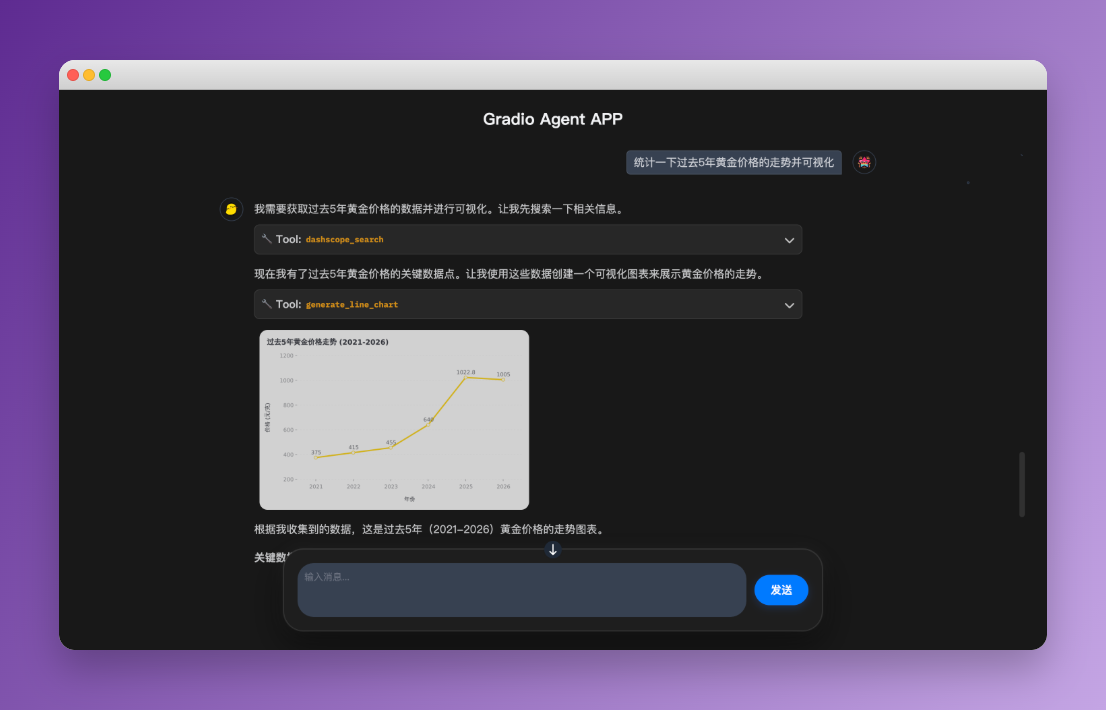Screen dimensions: 1106x710
Task: Select the user message about 黄金价格
Action: pyautogui.click(x=733, y=162)
